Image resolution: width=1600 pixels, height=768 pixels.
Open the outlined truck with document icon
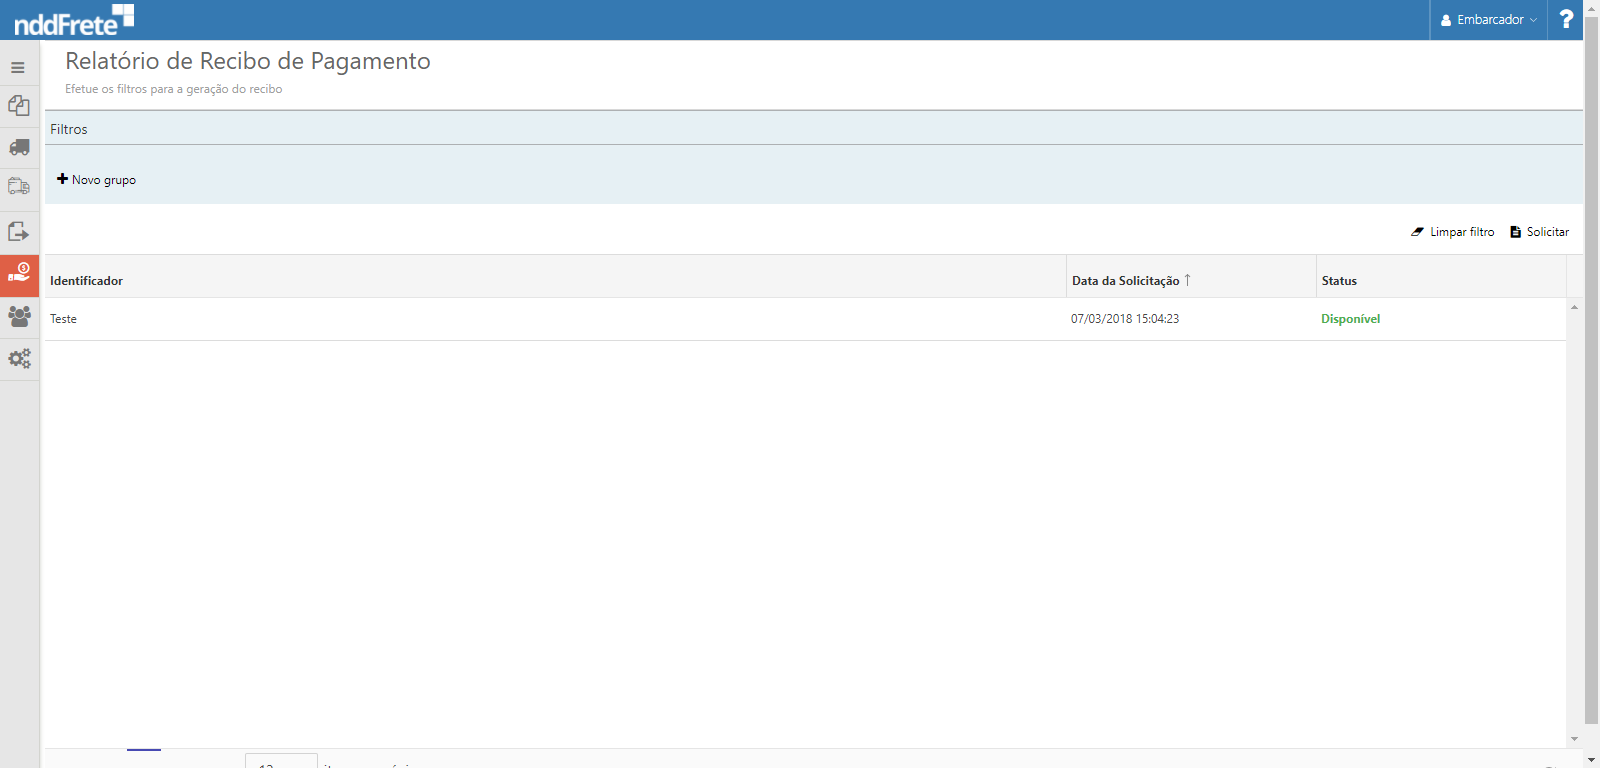pyautogui.click(x=19, y=187)
